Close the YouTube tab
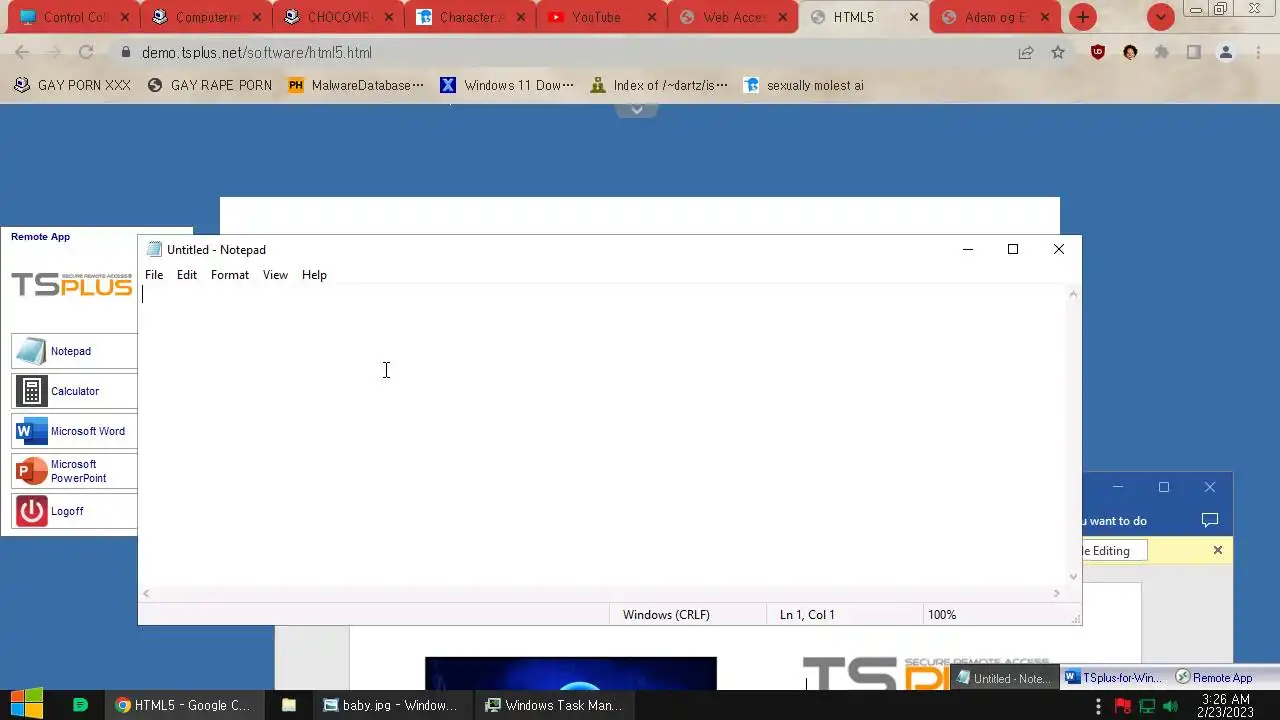This screenshot has width=1280, height=720. tap(652, 17)
